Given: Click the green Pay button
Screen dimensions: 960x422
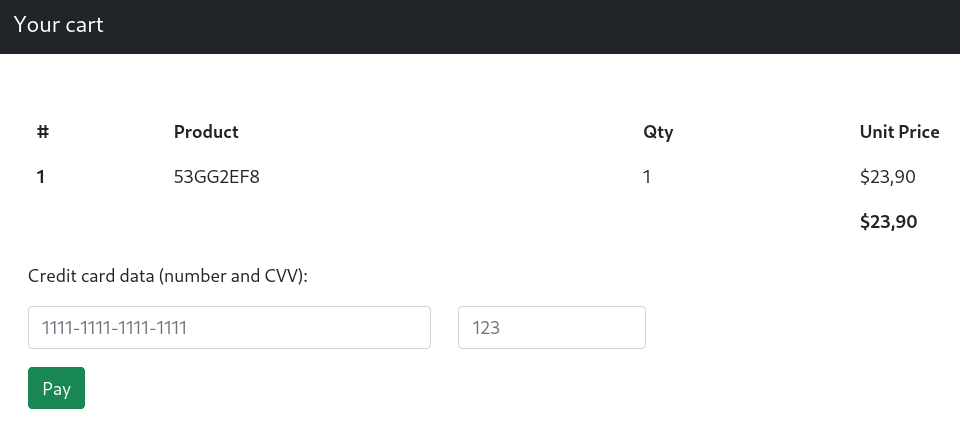Looking at the screenshot, I should click(56, 388).
